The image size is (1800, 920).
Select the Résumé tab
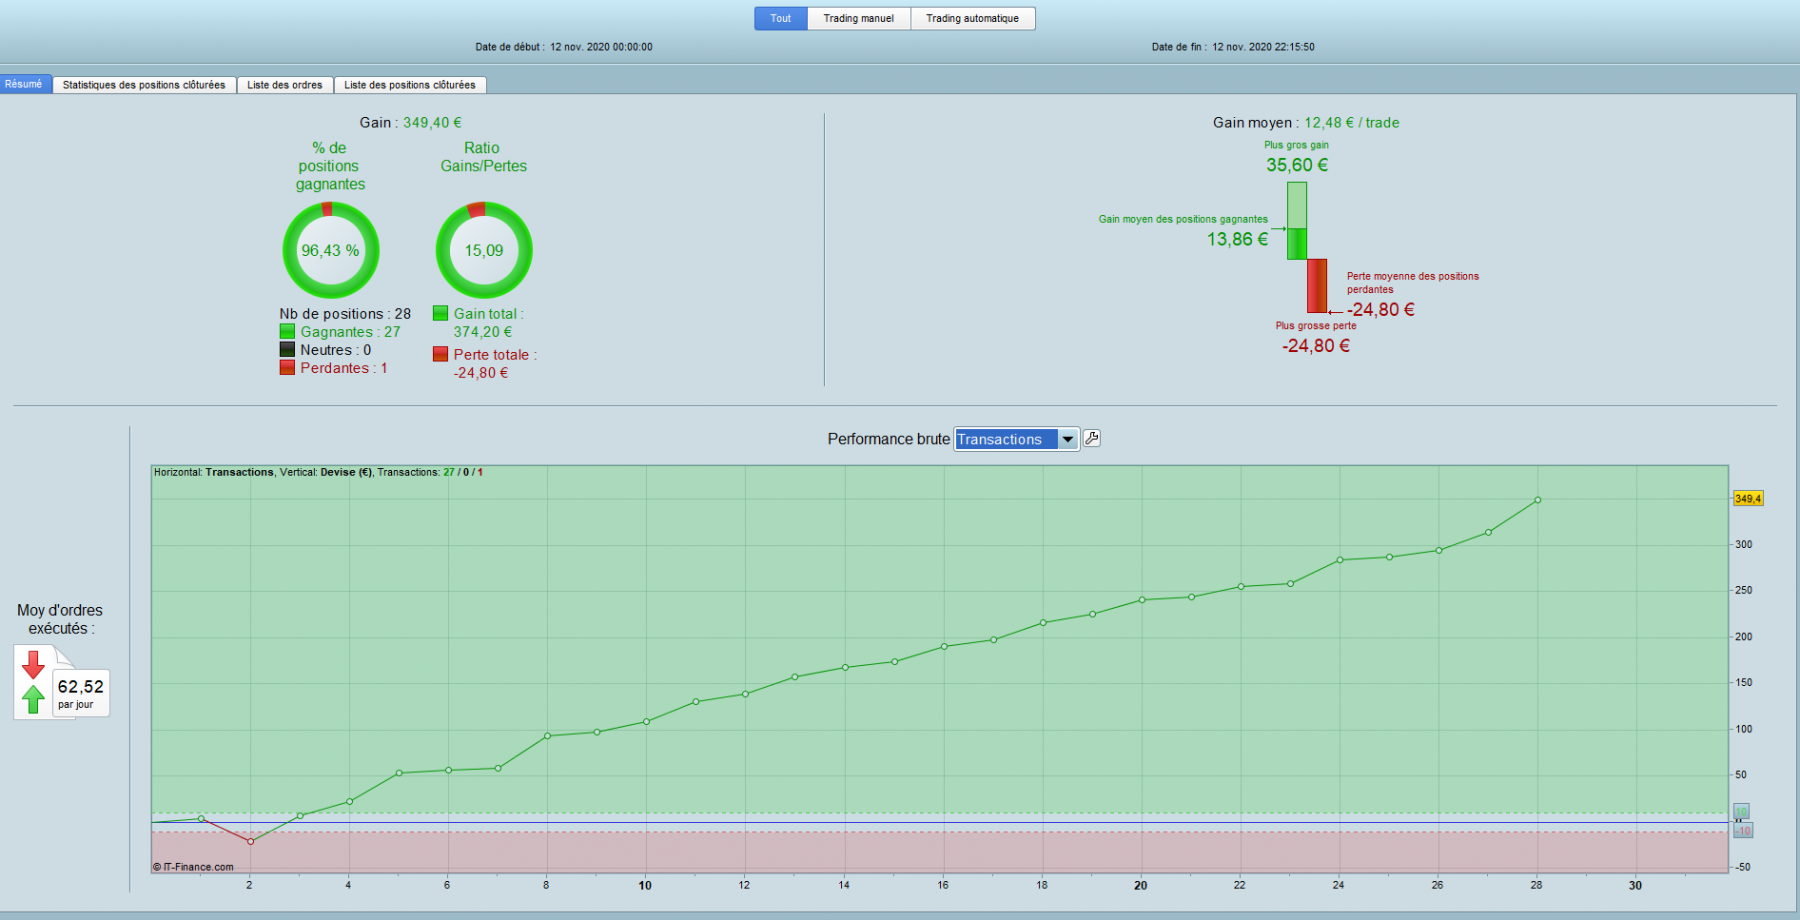24,84
